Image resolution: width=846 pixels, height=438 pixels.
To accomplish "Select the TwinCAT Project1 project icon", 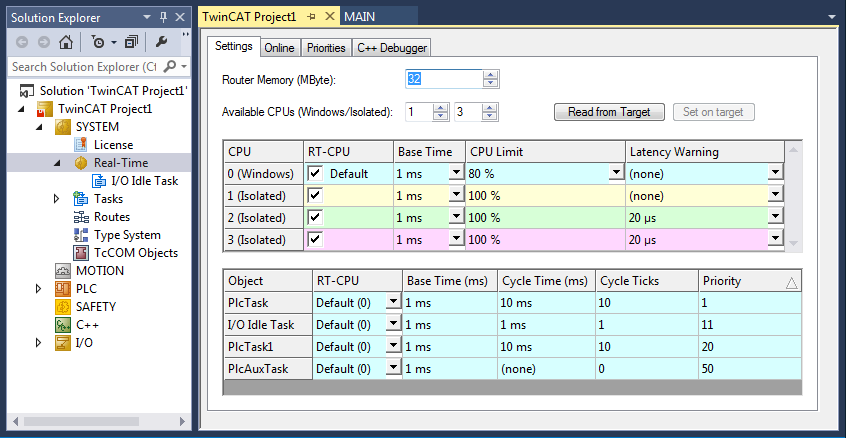I will 44,109.
